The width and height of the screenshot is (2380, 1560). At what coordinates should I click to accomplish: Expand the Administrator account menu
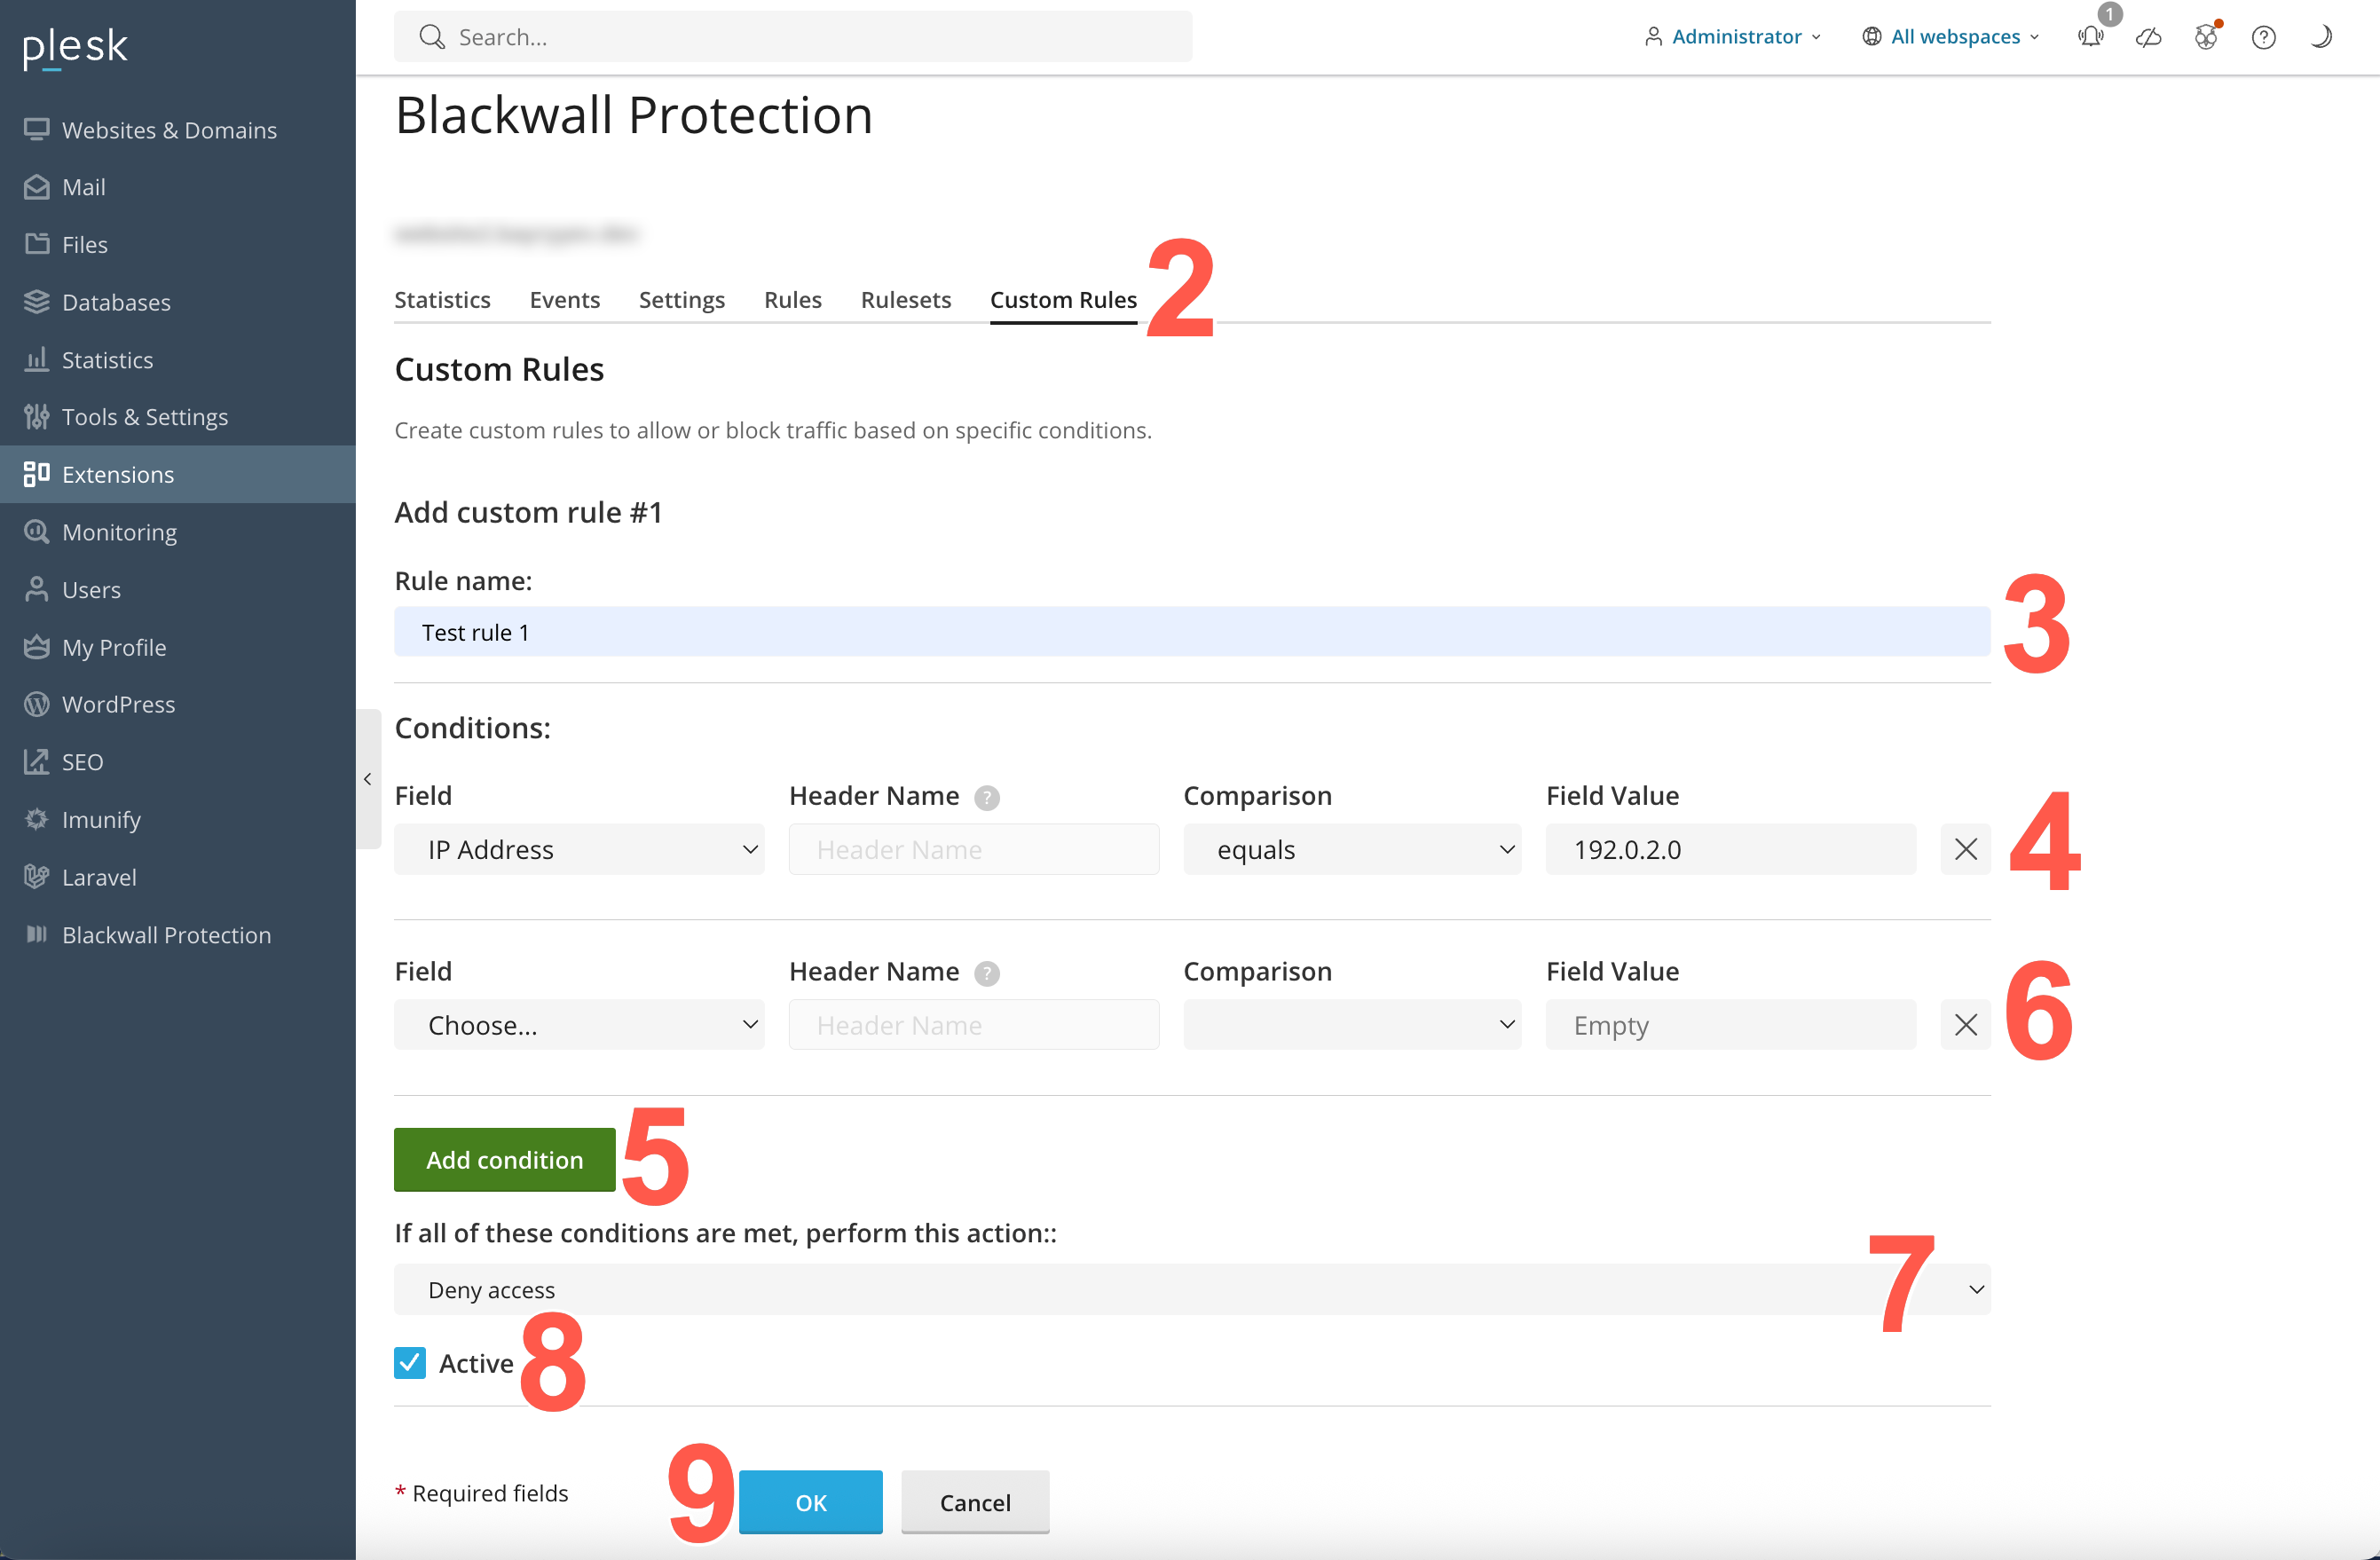pyautogui.click(x=1733, y=37)
